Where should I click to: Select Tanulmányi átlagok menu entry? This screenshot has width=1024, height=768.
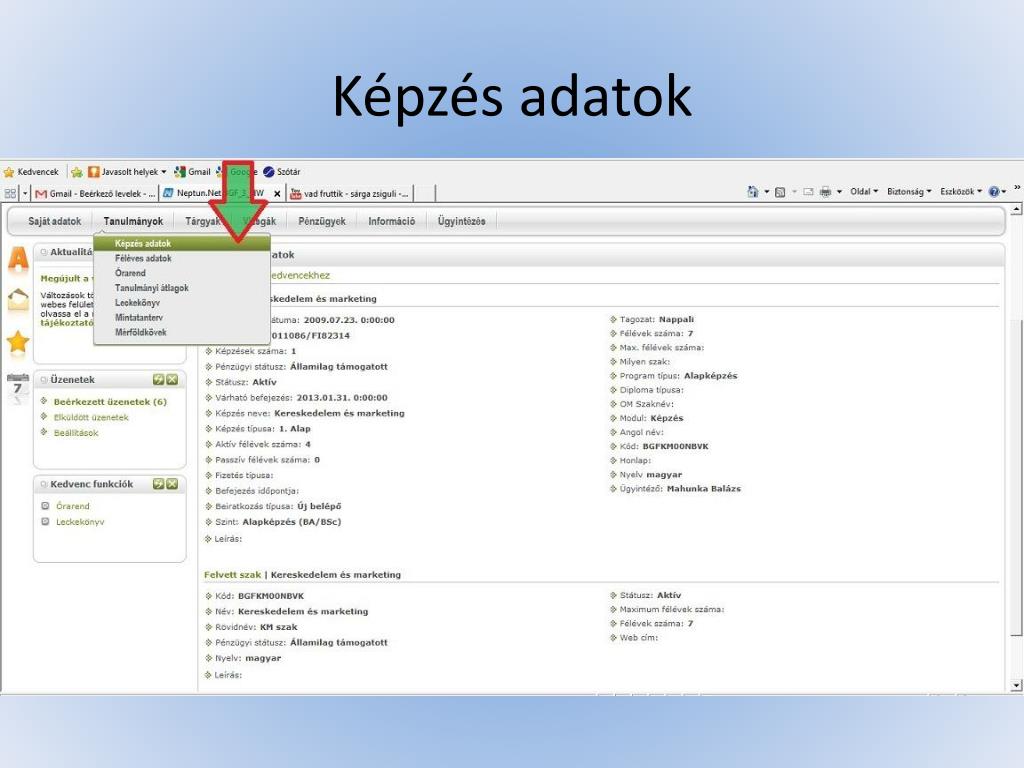click(182, 288)
